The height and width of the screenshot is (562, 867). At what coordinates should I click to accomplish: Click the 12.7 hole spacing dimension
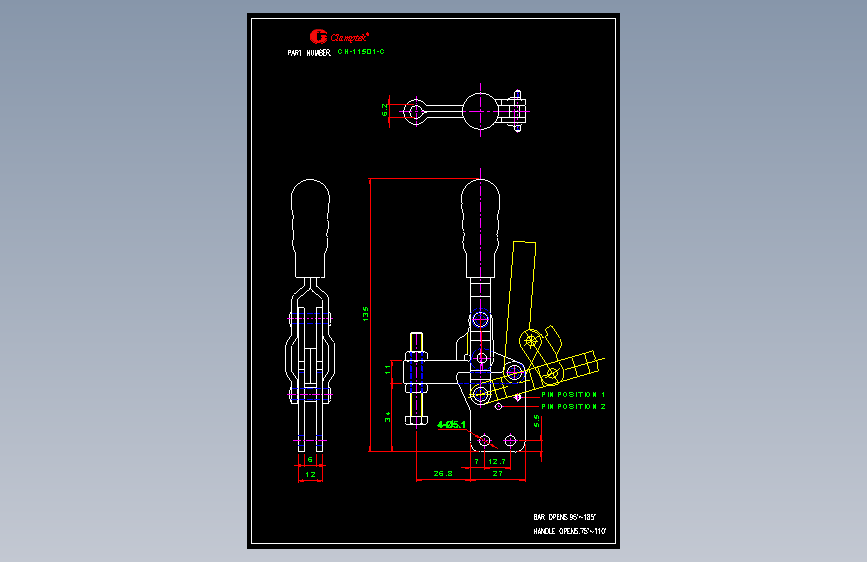click(497, 461)
